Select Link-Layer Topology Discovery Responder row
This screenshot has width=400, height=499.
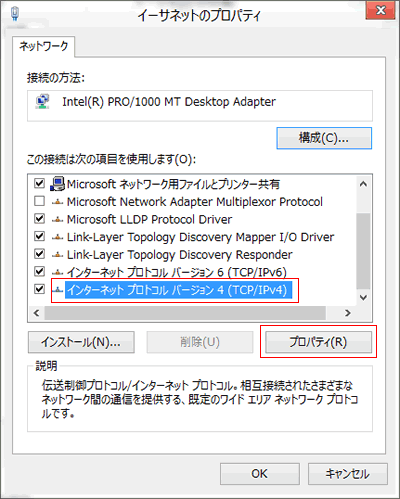(x=180, y=255)
